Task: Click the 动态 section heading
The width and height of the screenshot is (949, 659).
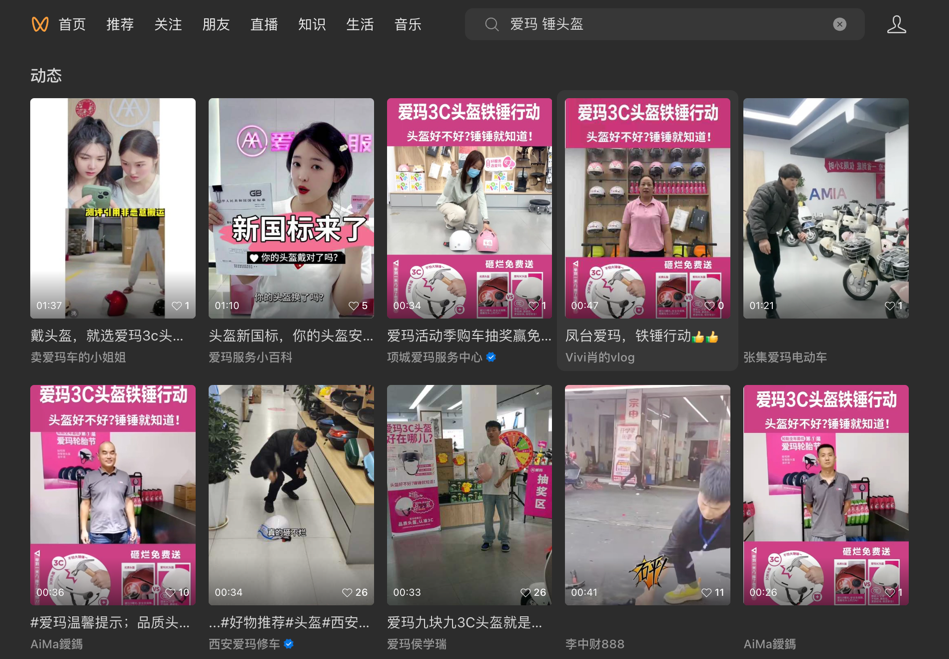Action: pos(46,75)
